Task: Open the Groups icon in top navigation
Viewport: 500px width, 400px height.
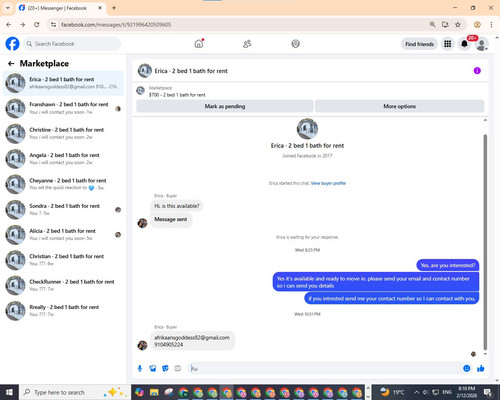Action: coord(295,44)
